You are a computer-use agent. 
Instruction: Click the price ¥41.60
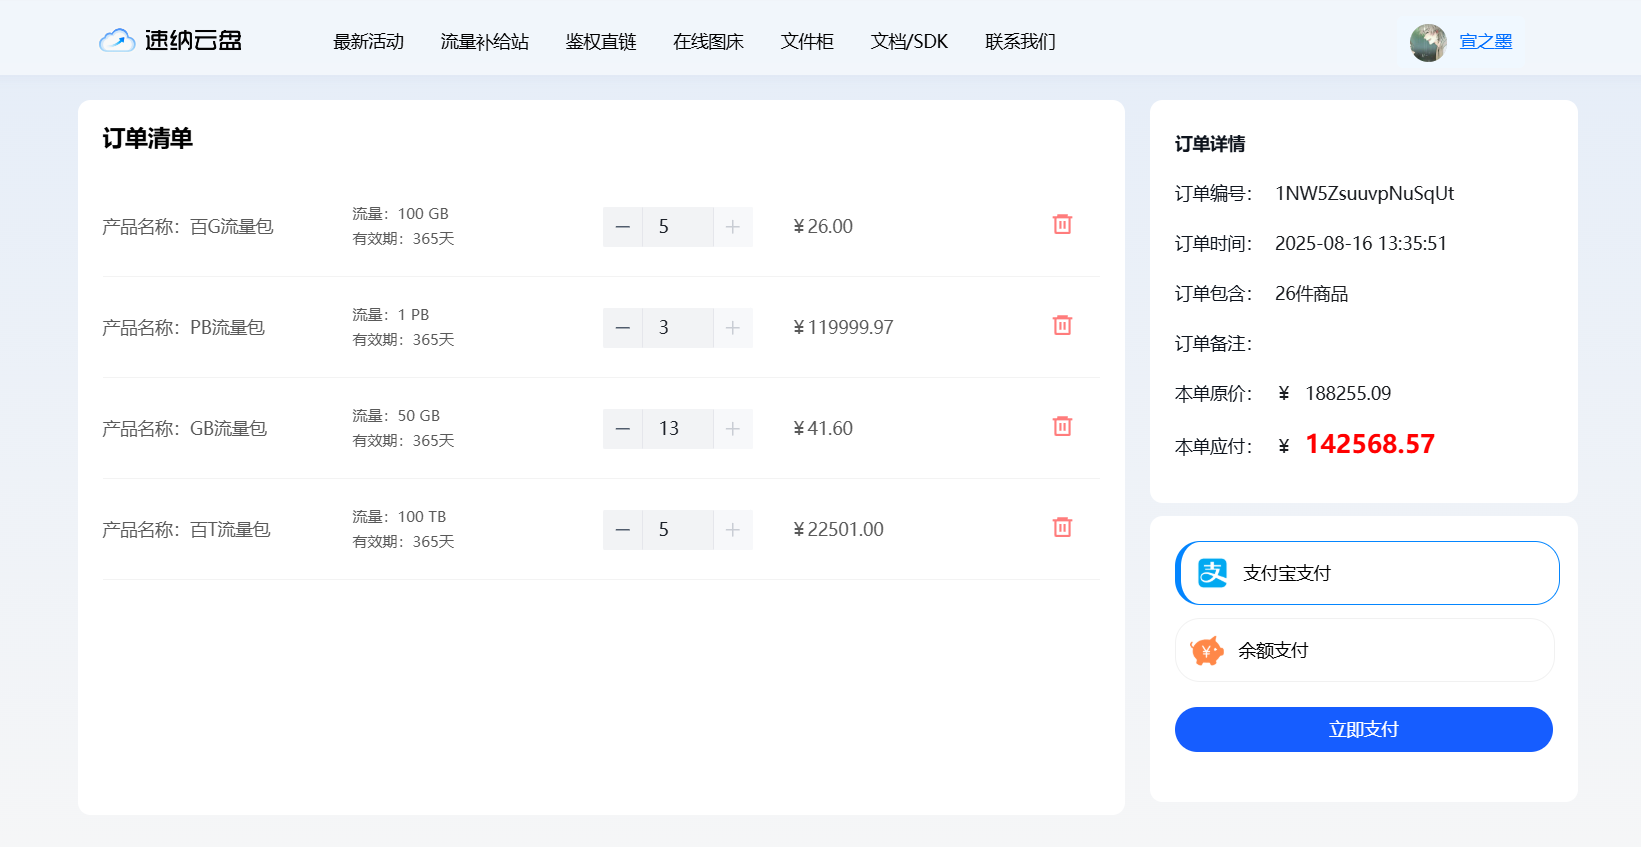(823, 428)
